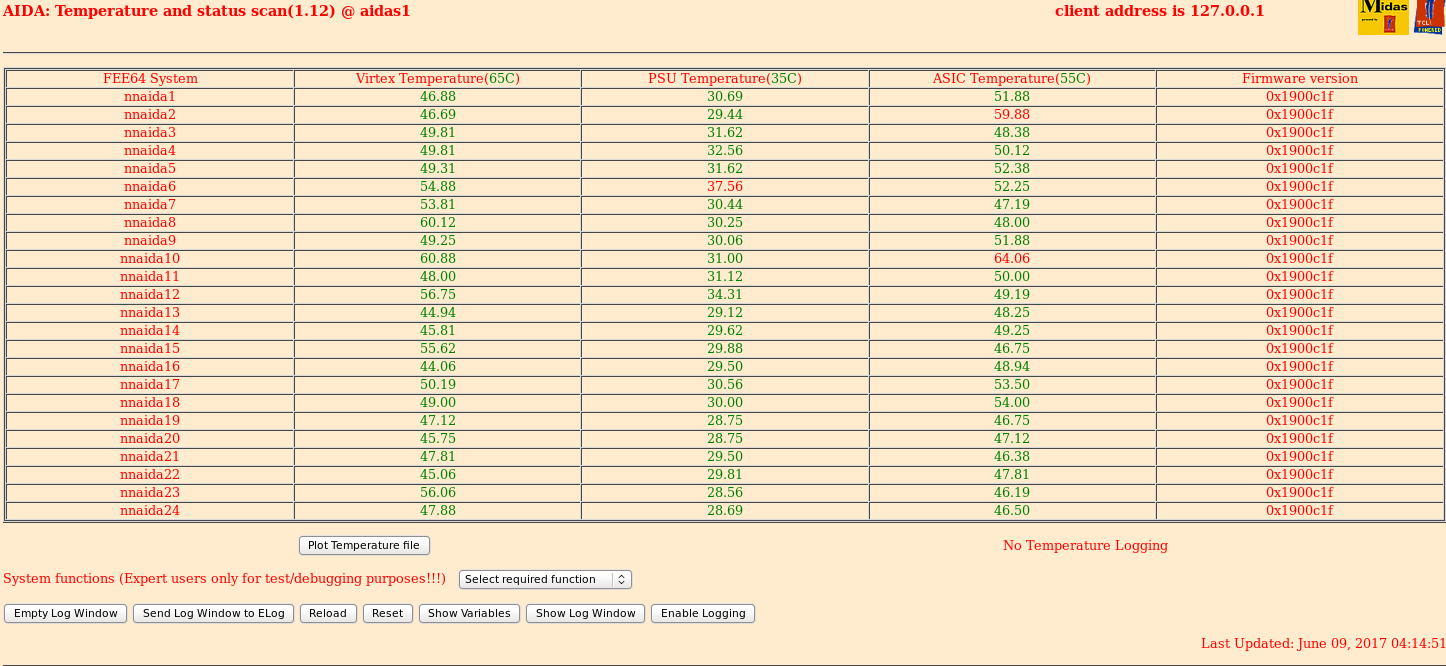Select nnaida24 row name cell
Viewport: 1446px width, 666px height.
tap(150, 511)
